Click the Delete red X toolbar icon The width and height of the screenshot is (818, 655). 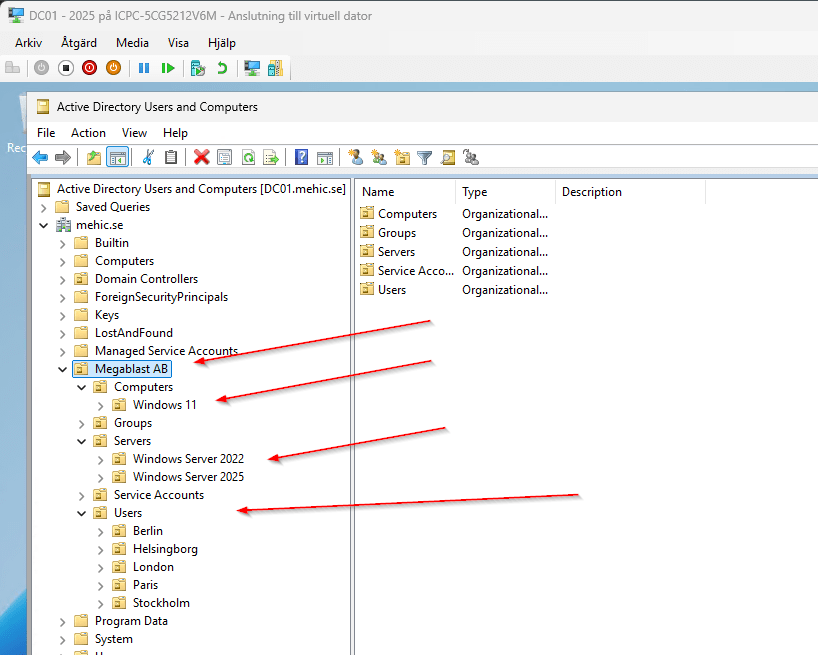click(201, 157)
